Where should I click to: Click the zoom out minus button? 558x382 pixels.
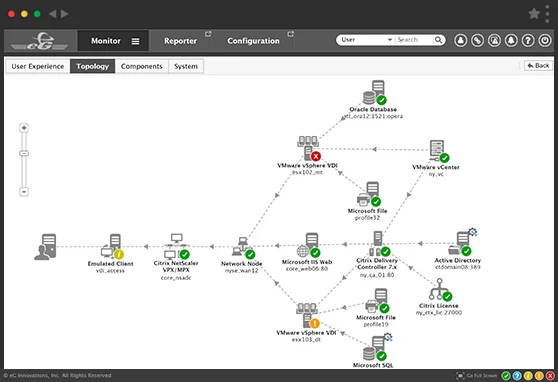point(24,192)
